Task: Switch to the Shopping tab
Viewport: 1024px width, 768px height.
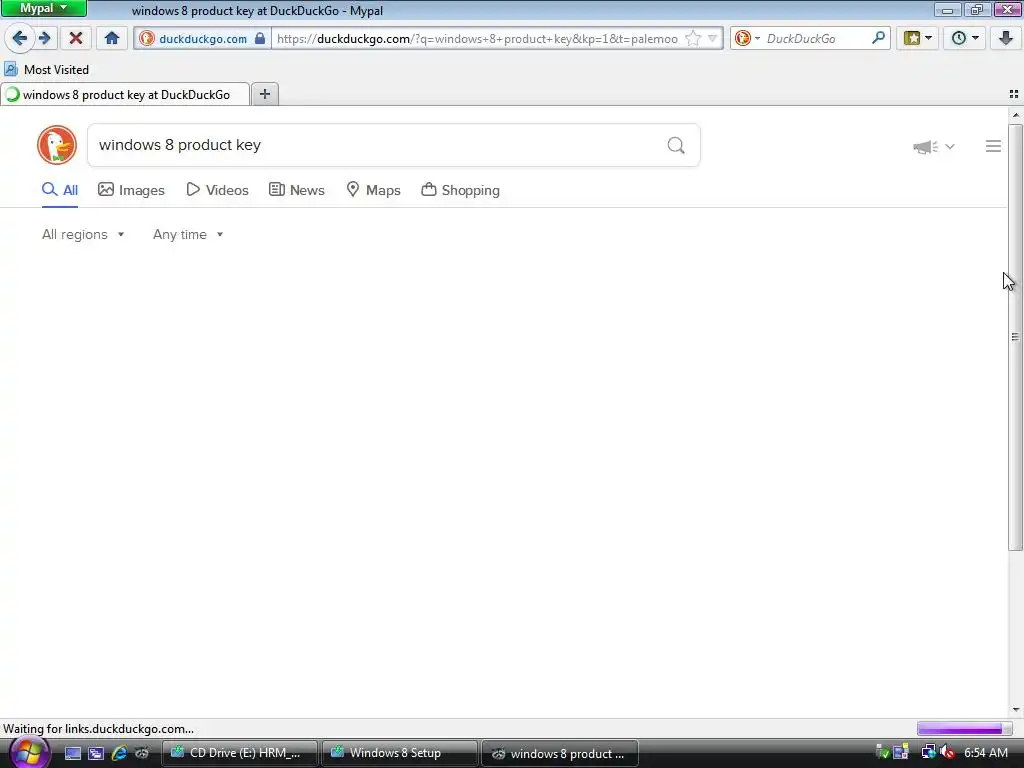Action: click(460, 190)
